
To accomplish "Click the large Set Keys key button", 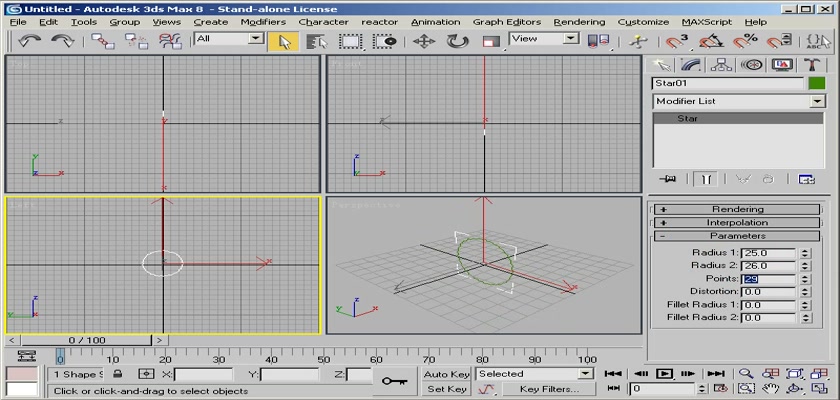I will [395, 381].
